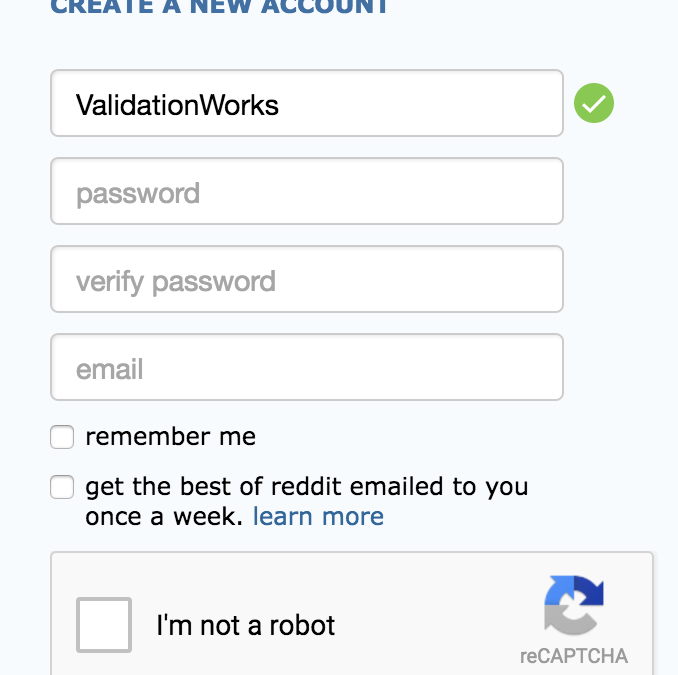Screen dimensions: 678x675
Task: Click the reCAPTCHA text under the logo
Action: click(574, 656)
